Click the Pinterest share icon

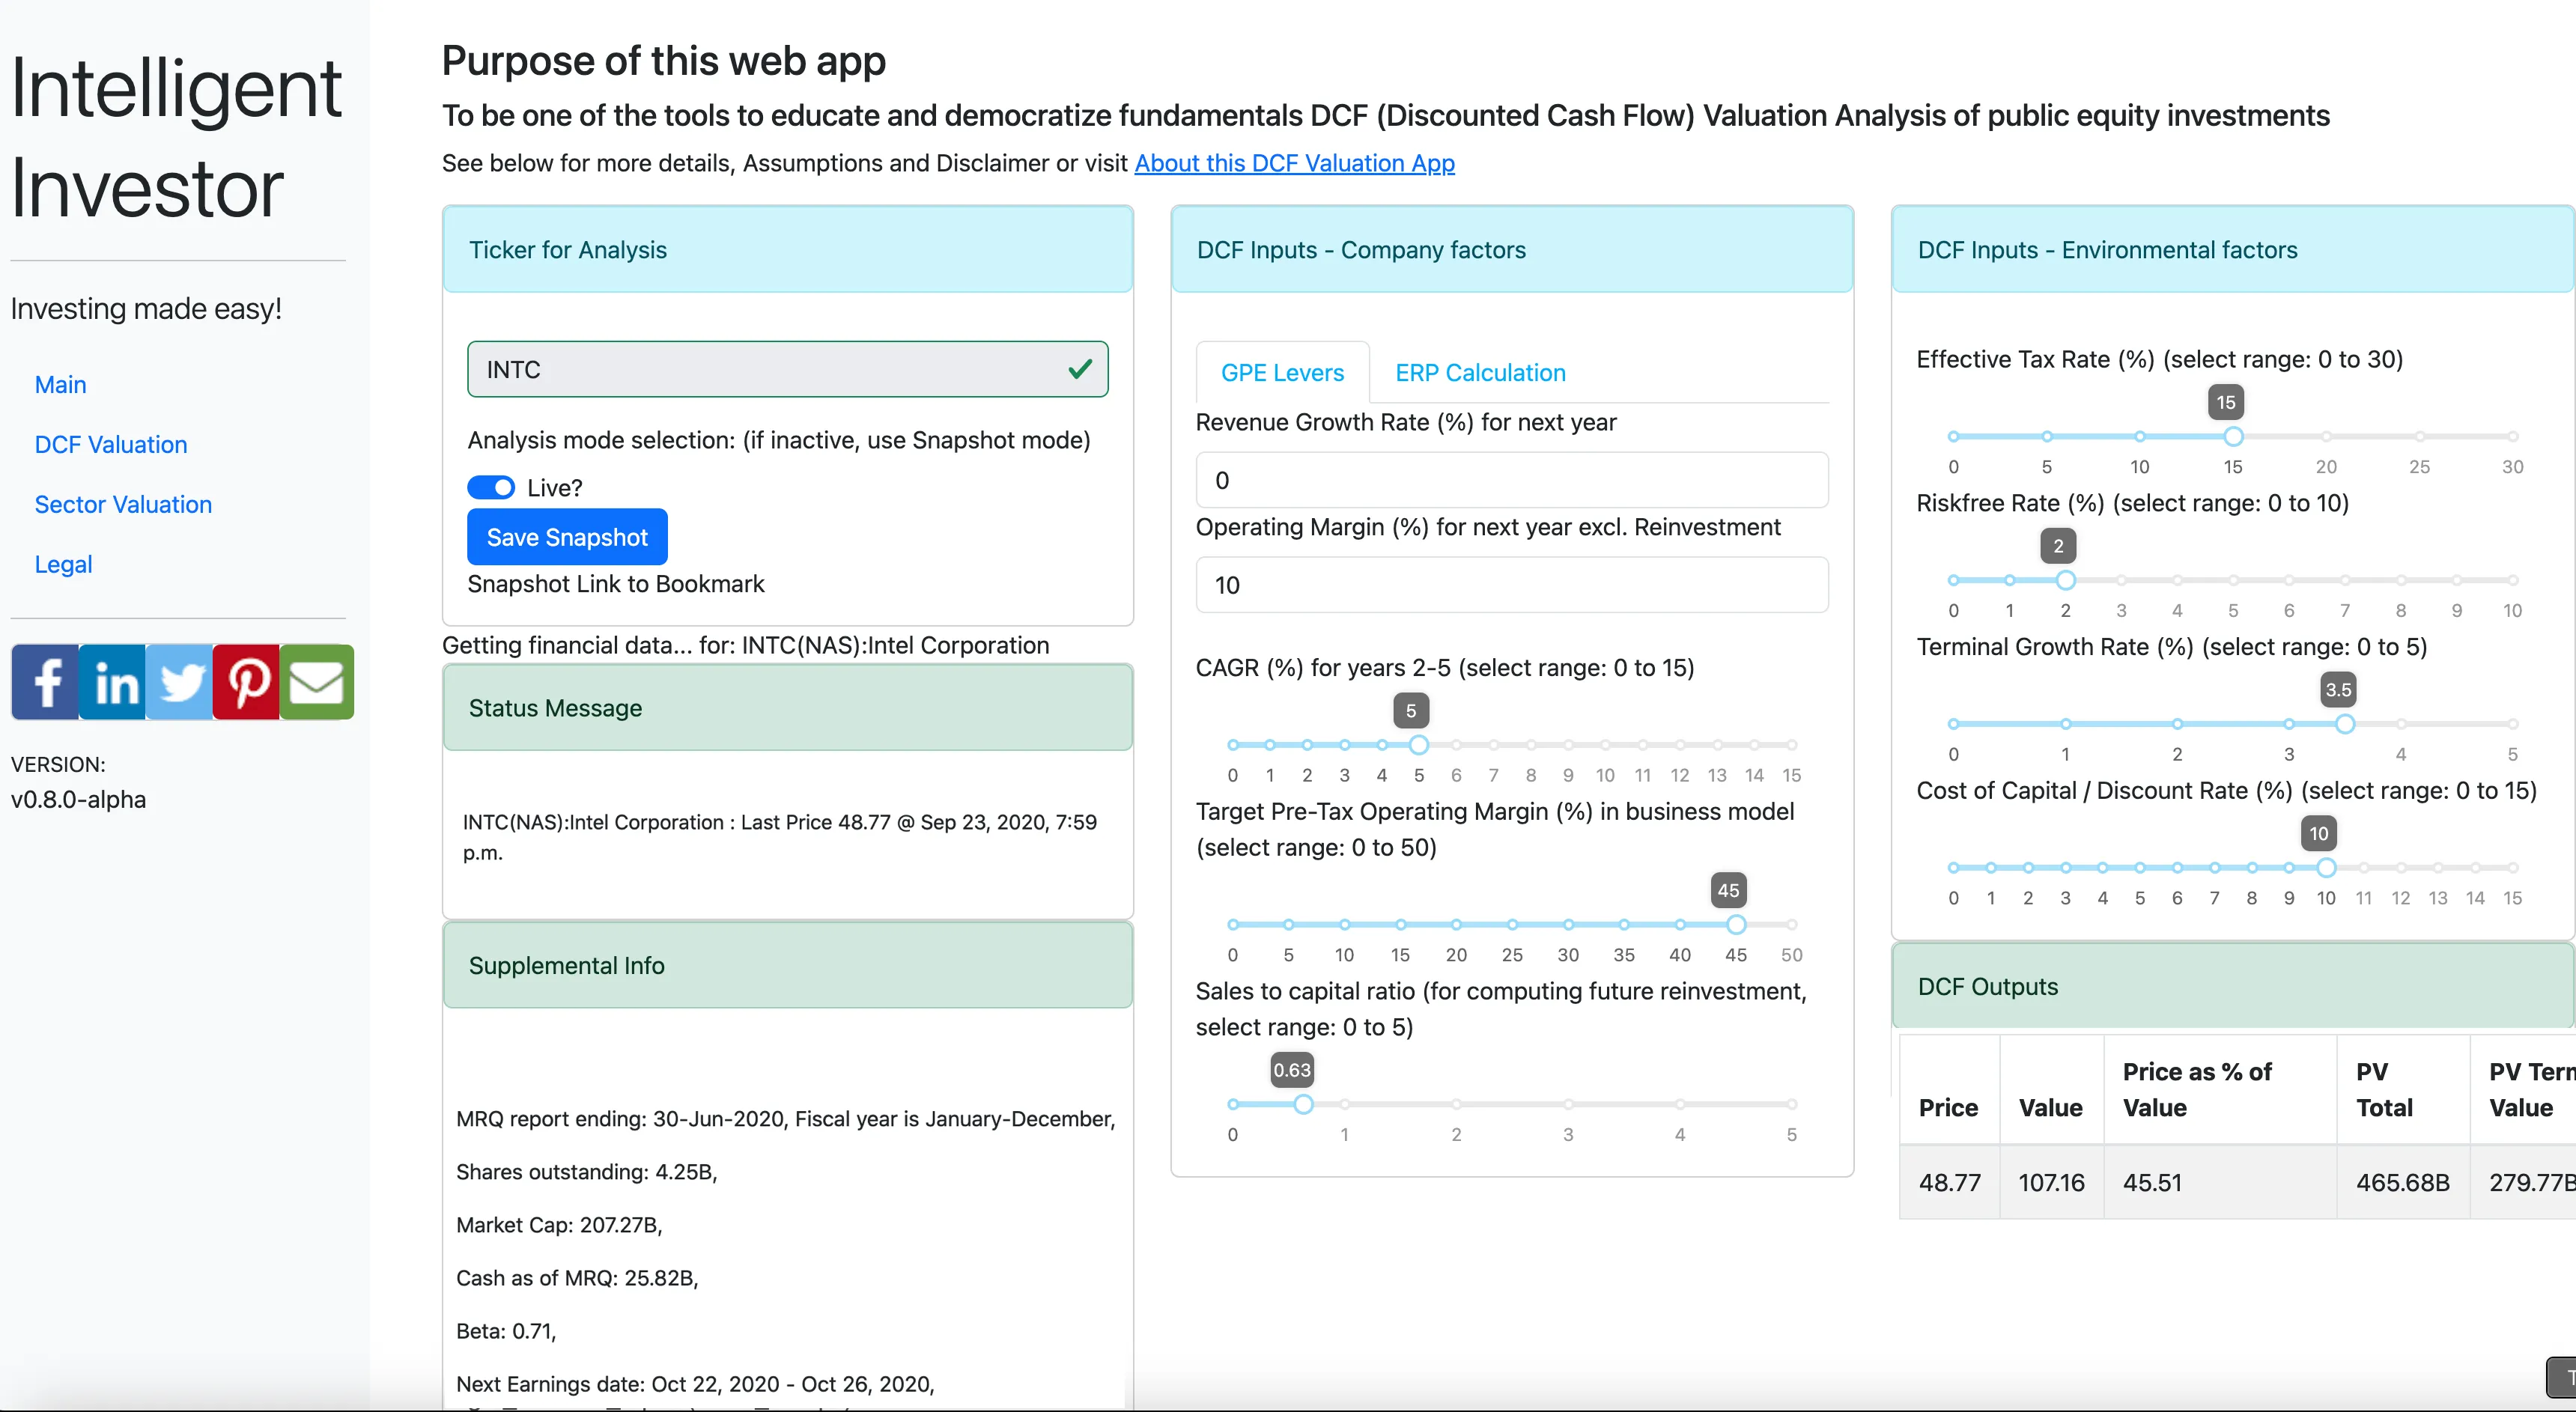click(x=247, y=682)
